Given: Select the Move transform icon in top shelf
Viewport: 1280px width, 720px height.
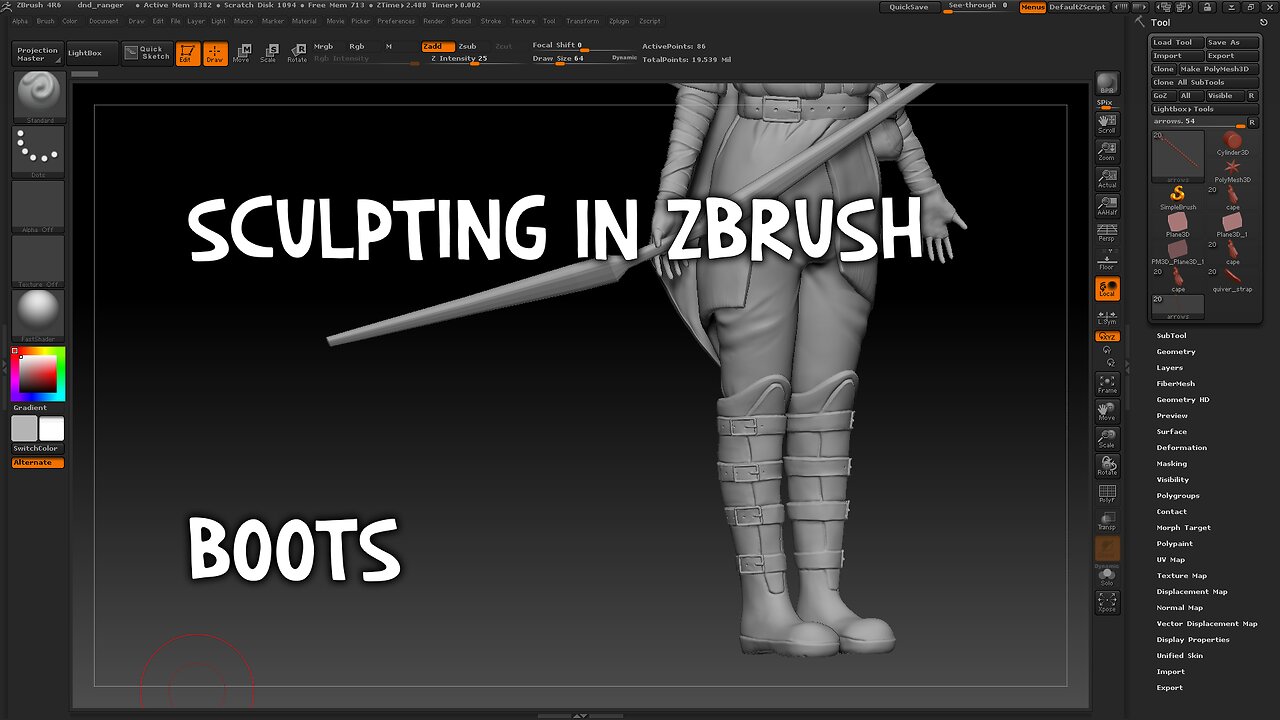Looking at the screenshot, I should click(x=241, y=54).
